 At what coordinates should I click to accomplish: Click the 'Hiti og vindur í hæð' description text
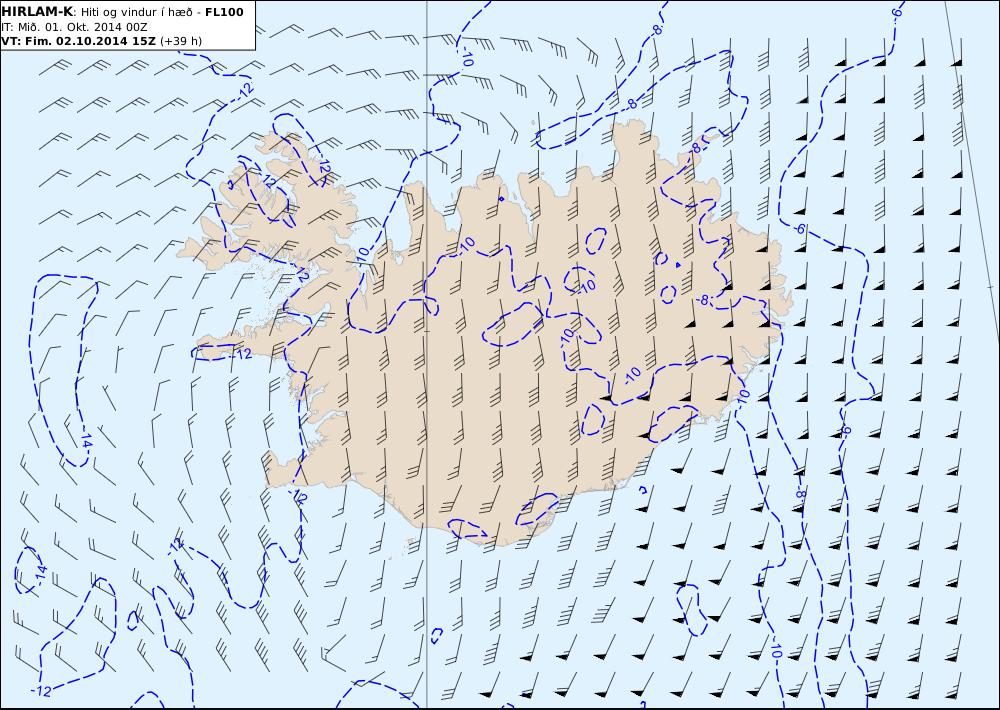point(135,12)
